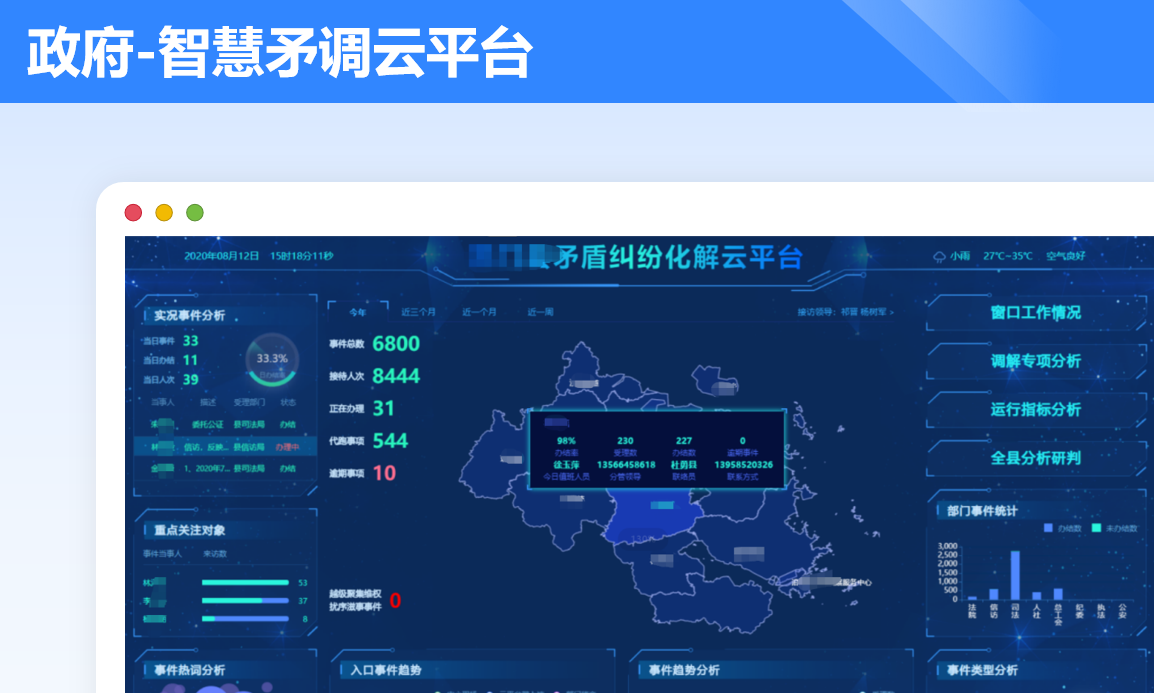Click the 事件总数 6800 value
Image resolution: width=1154 pixels, height=693 pixels.
[396, 344]
